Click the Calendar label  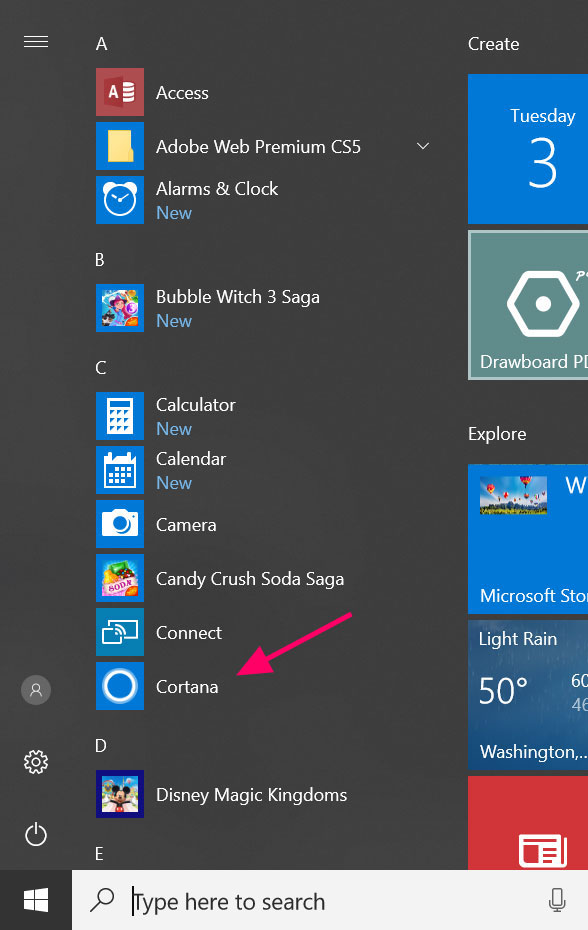tap(191, 458)
